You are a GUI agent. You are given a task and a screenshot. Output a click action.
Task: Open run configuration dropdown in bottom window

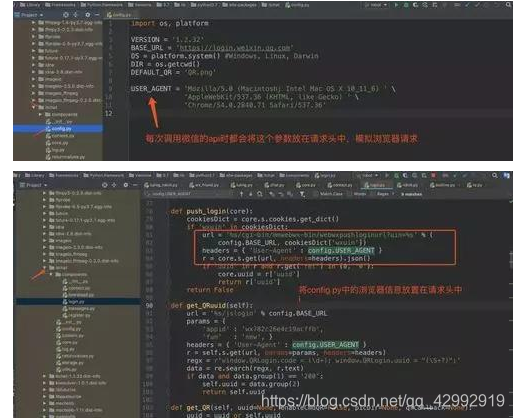[367, 175]
